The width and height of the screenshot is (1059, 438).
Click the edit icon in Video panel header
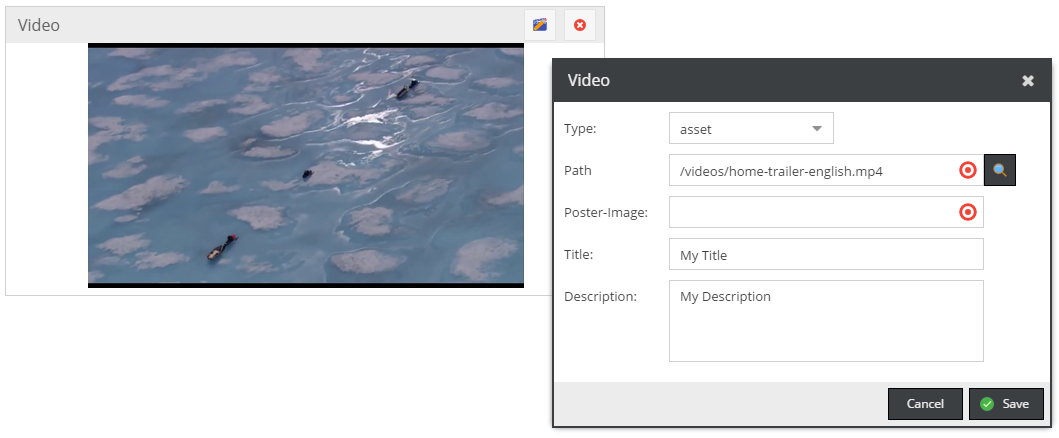[x=540, y=25]
